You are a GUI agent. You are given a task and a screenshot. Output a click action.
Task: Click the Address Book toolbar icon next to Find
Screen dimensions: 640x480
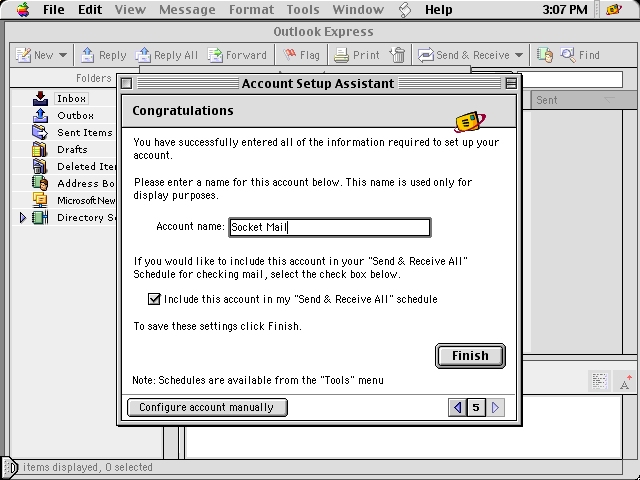point(544,55)
